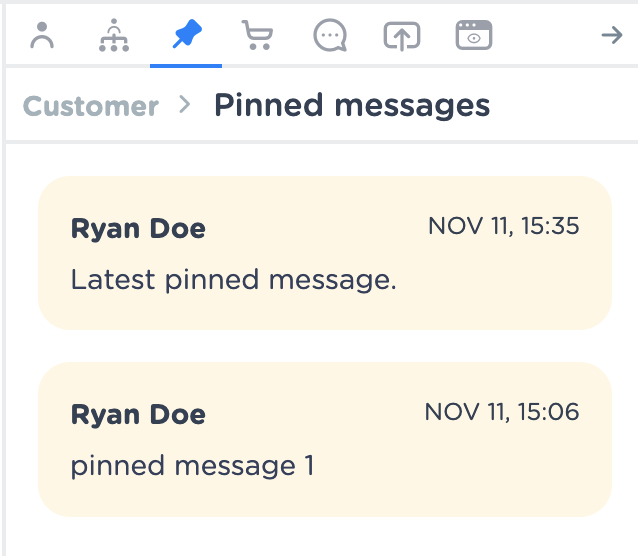Open the shopping cart icon tab

tap(257, 36)
